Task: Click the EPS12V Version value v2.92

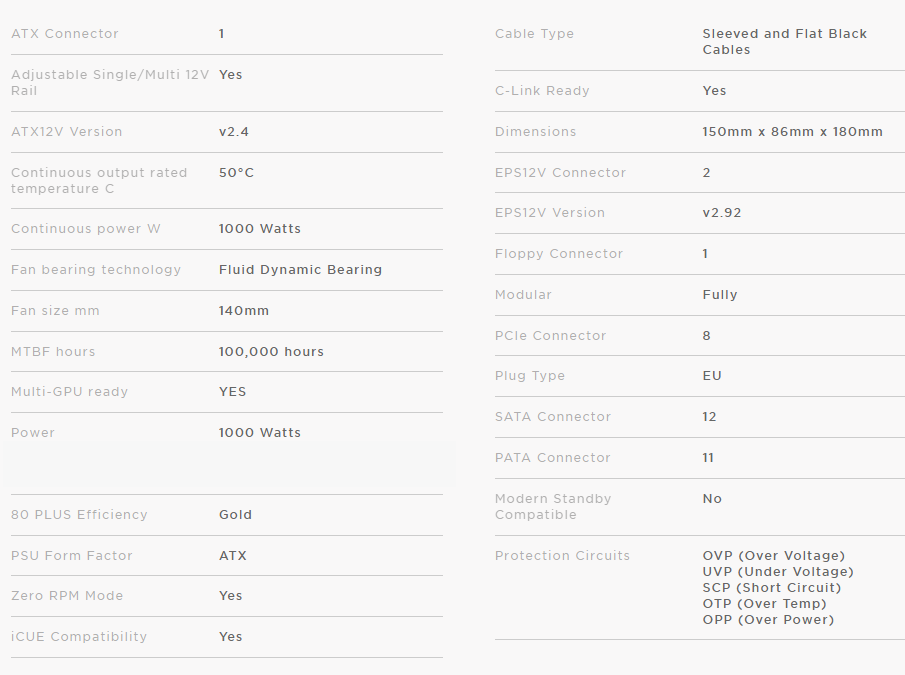Action: tap(722, 213)
